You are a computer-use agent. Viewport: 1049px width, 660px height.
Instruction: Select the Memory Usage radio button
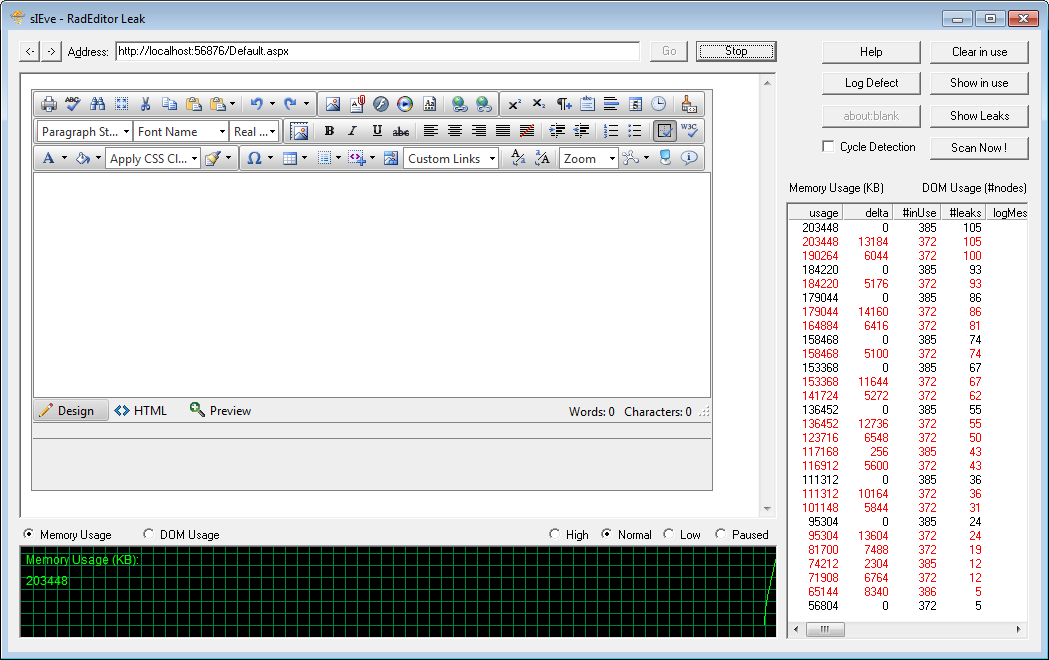(x=28, y=534)
